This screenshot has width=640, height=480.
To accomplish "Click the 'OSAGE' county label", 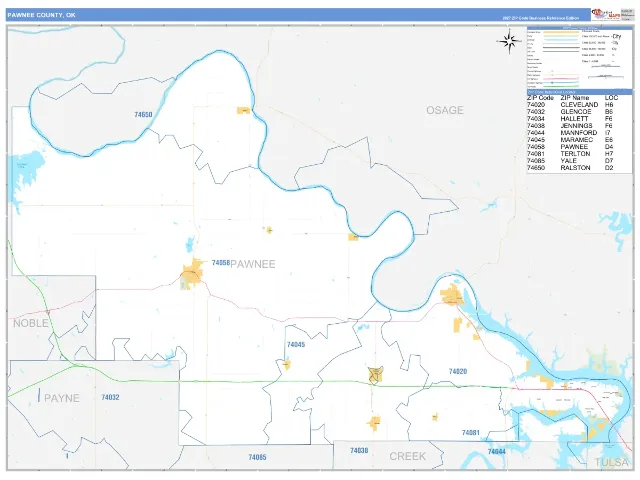I will (x=445, y=110).
